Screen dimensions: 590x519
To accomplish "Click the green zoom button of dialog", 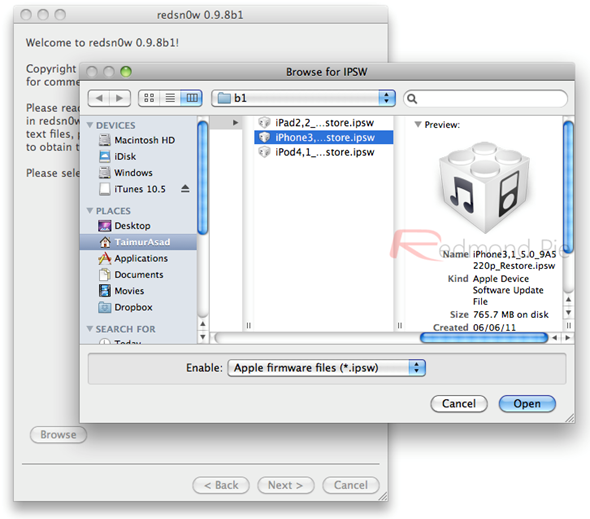I will (126, 72).
